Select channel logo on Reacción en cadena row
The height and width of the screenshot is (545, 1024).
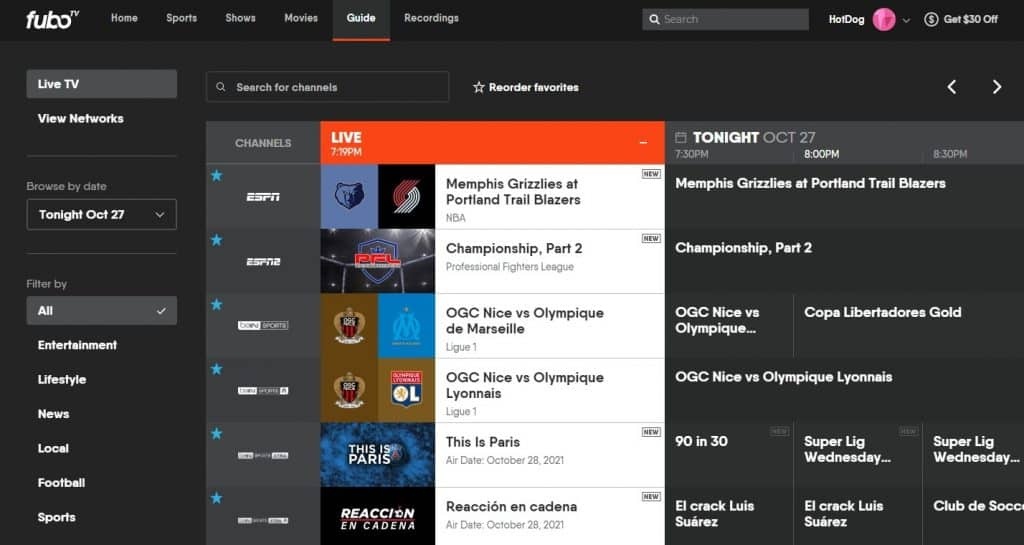click(x=263, y=520)
